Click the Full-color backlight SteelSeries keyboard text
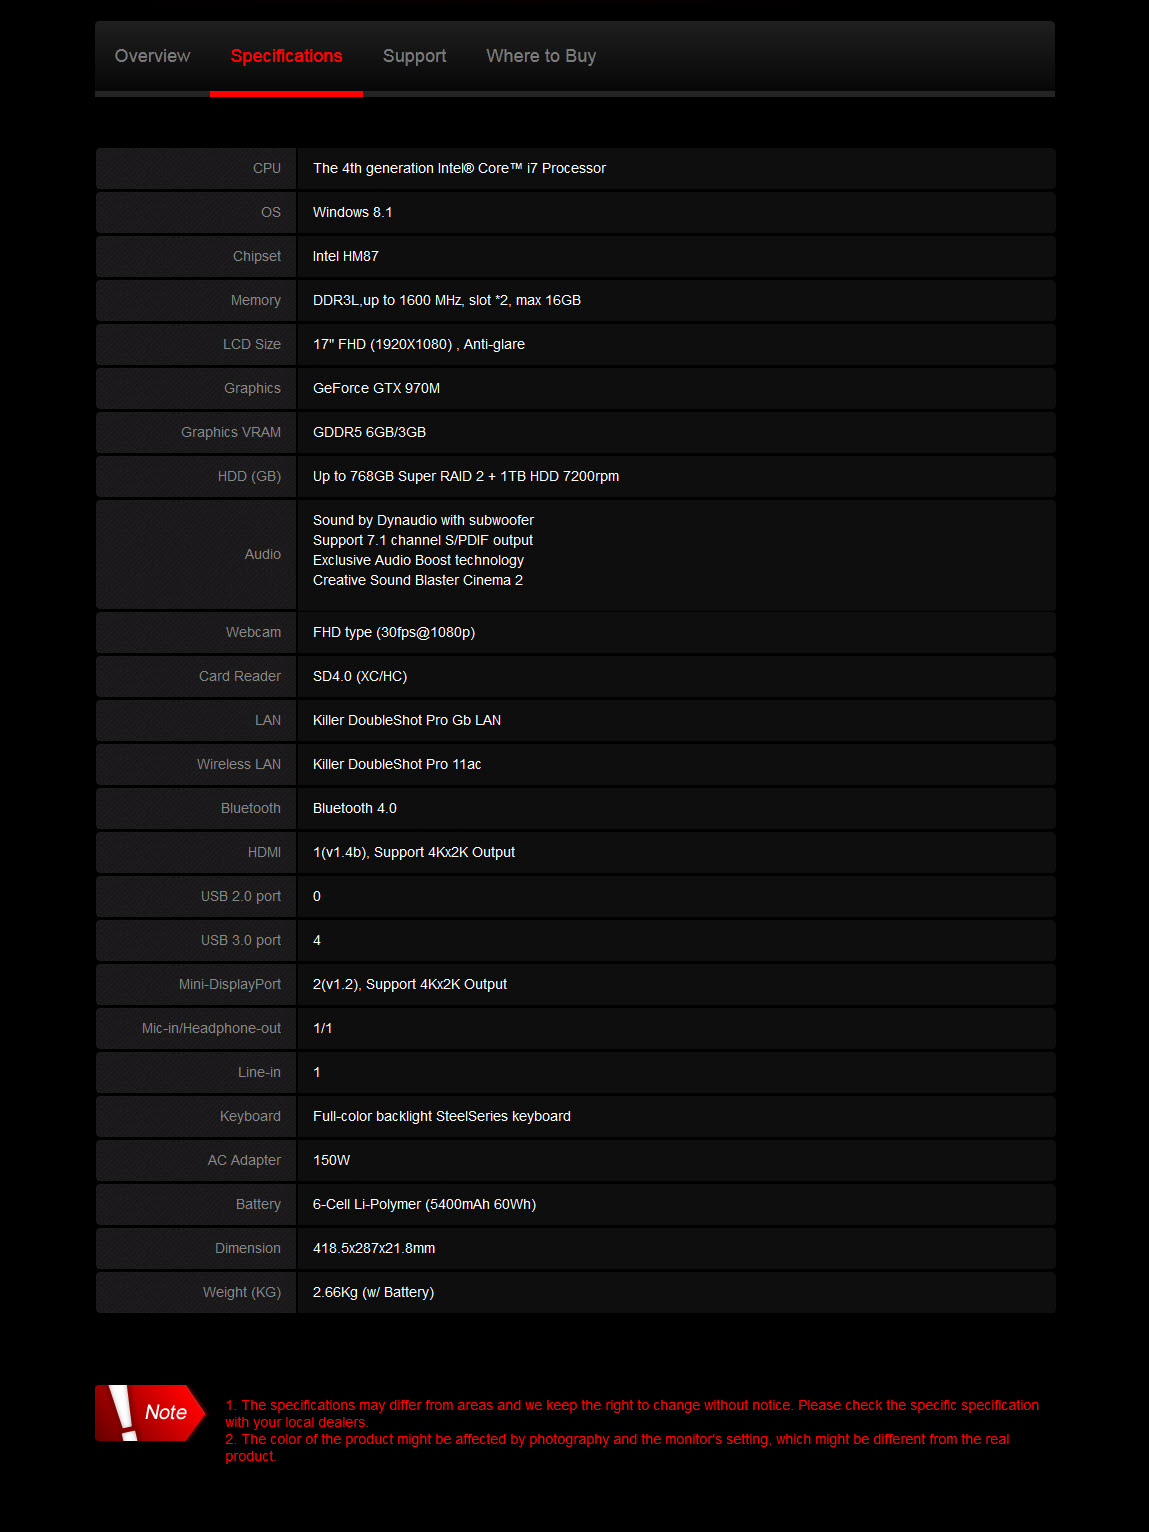 441,1116
